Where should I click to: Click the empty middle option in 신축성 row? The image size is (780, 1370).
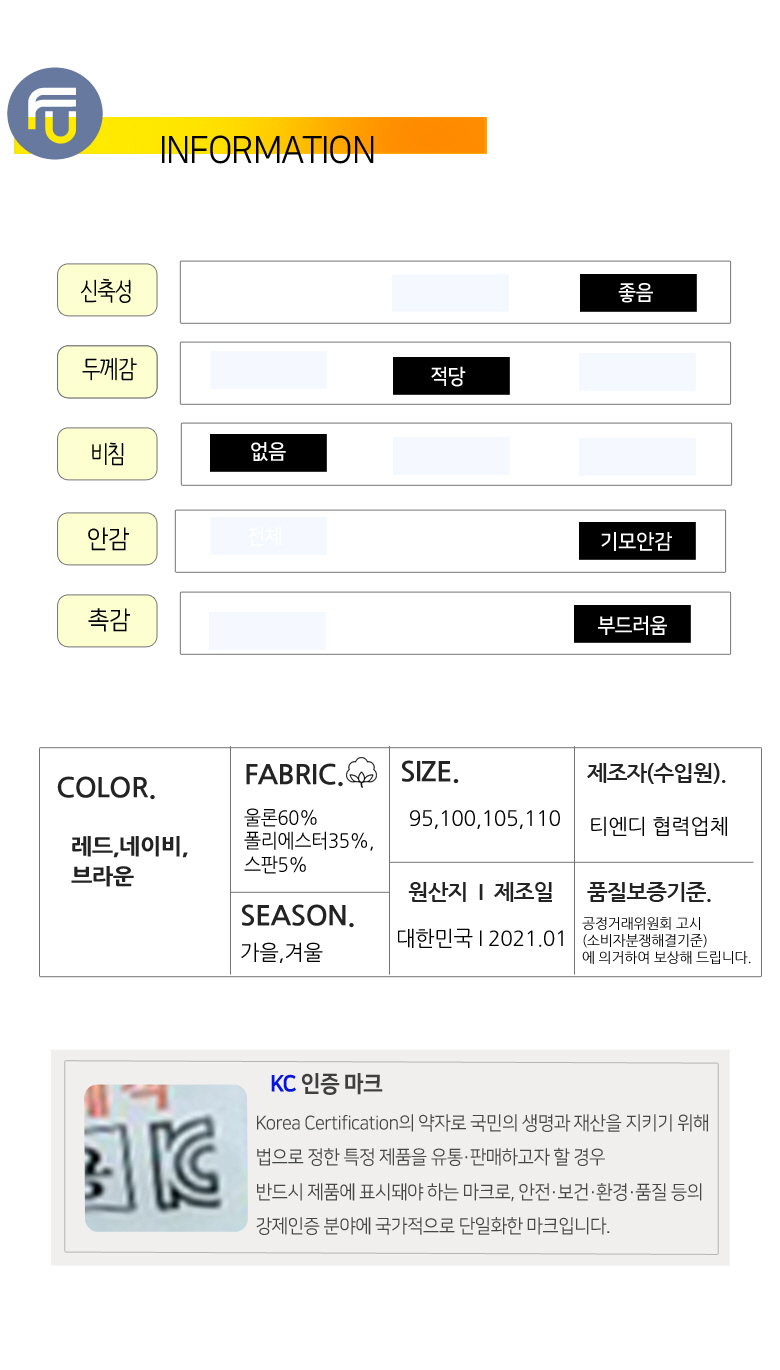450,293
